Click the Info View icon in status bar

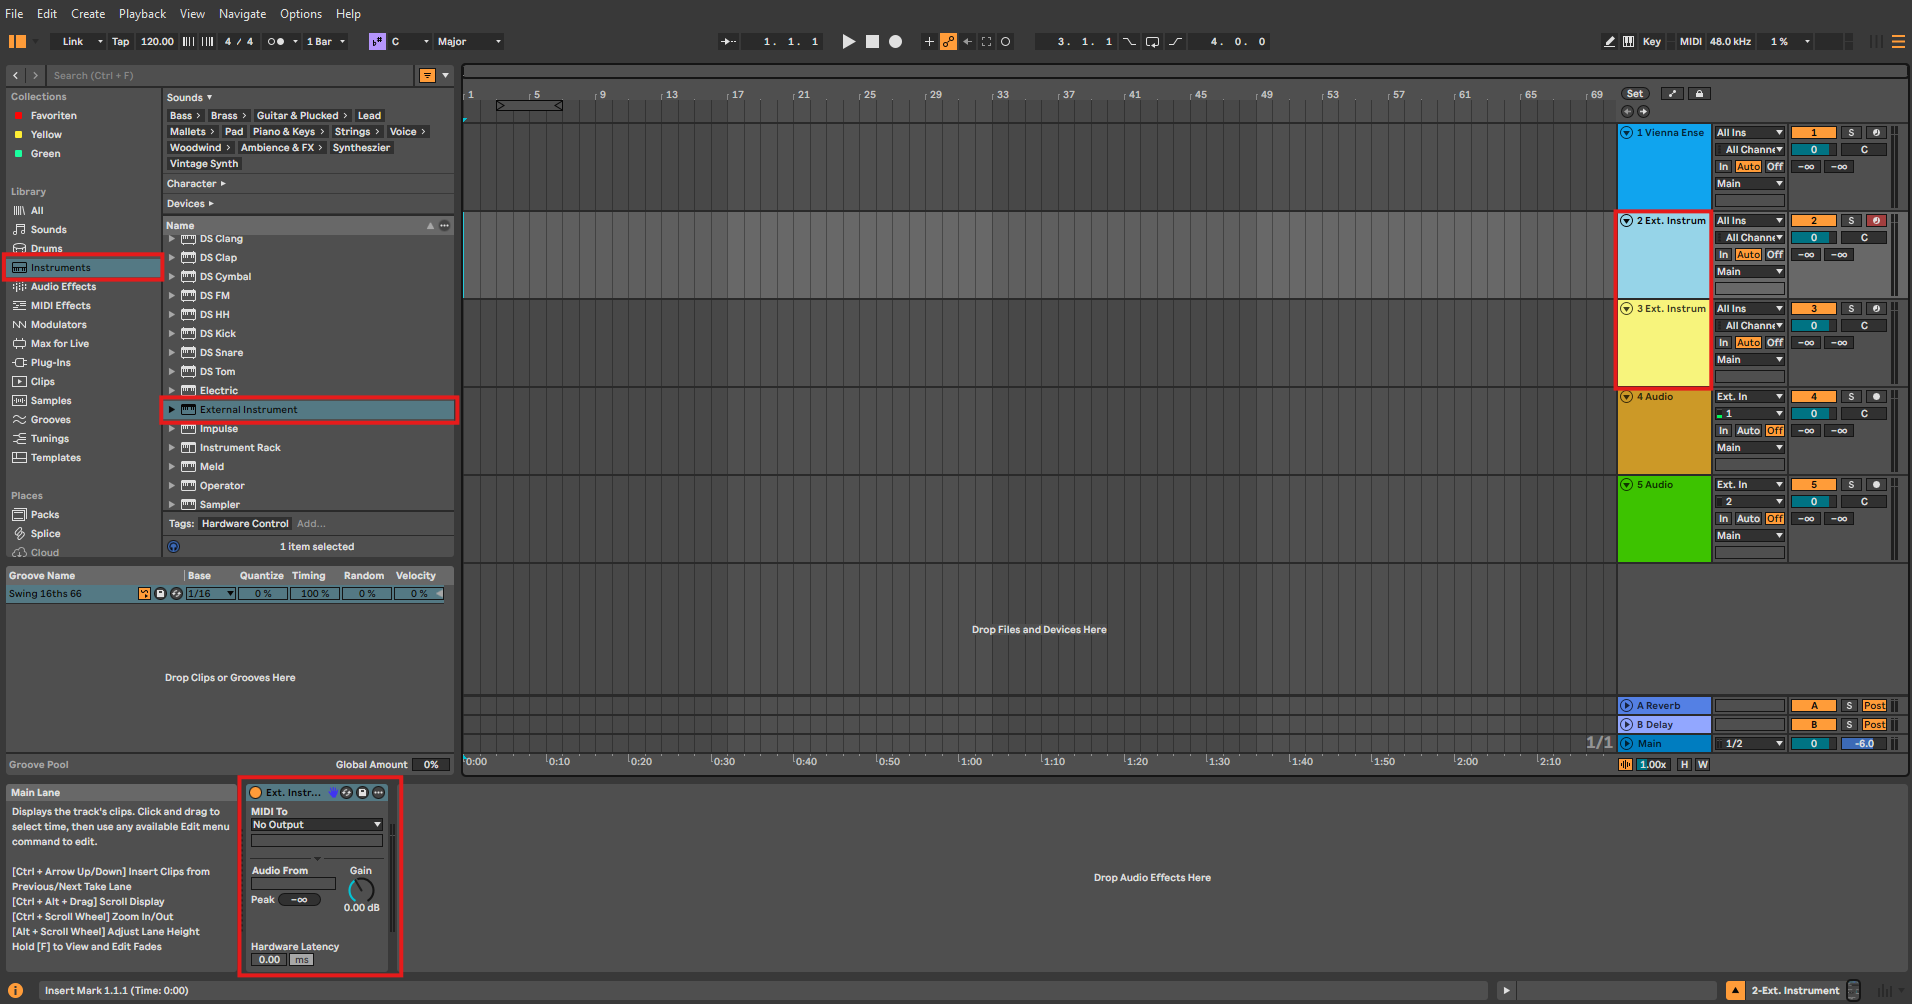pos(16,991)
